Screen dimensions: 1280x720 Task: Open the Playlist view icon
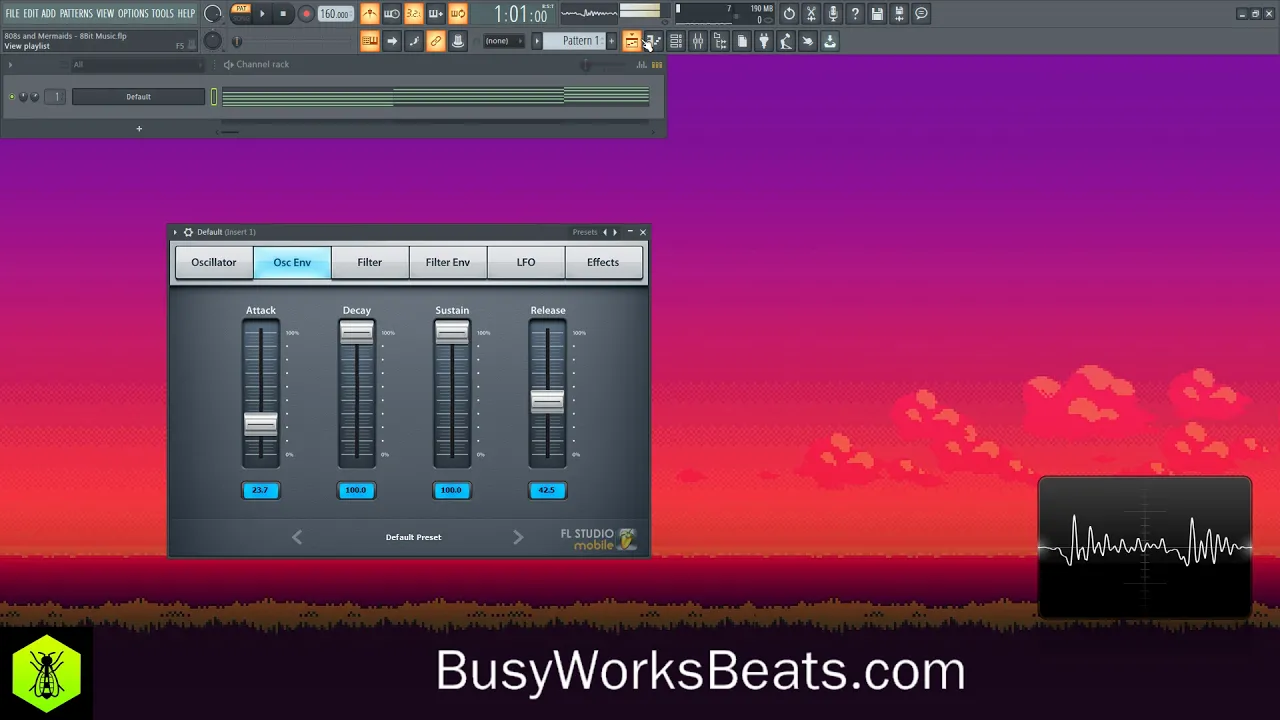(632, 41)
